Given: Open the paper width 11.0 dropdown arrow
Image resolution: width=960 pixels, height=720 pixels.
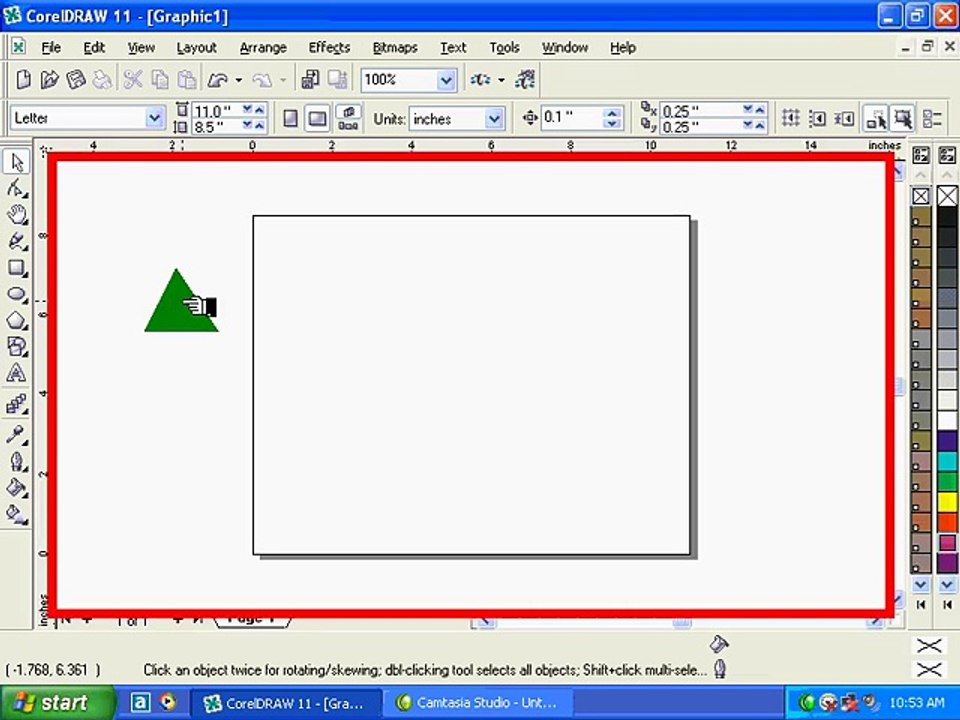Looking at the screenshot, I should point(247,110).
